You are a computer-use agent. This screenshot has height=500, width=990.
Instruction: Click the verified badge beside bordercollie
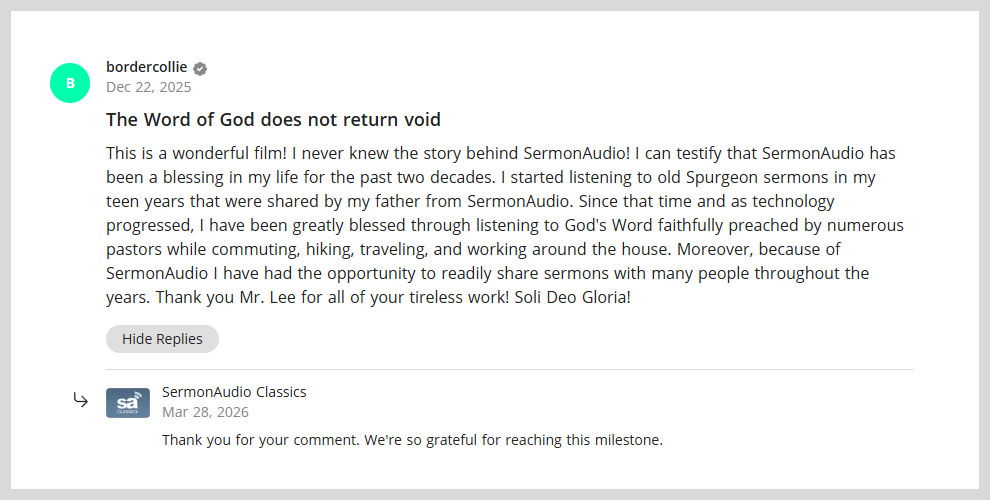pyautogui.click(x=200, y=68)
